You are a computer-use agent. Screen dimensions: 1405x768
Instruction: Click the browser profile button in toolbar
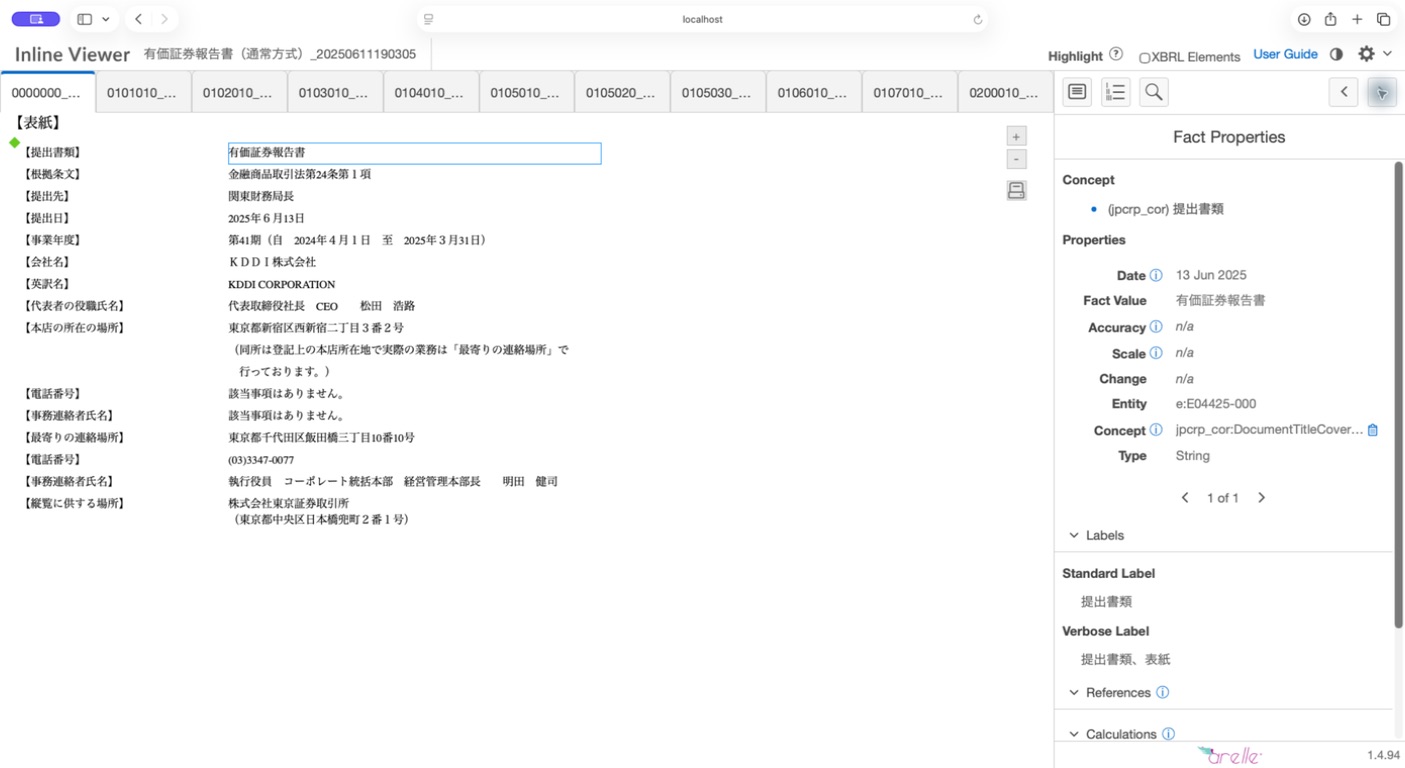click(x=36, y=19)
